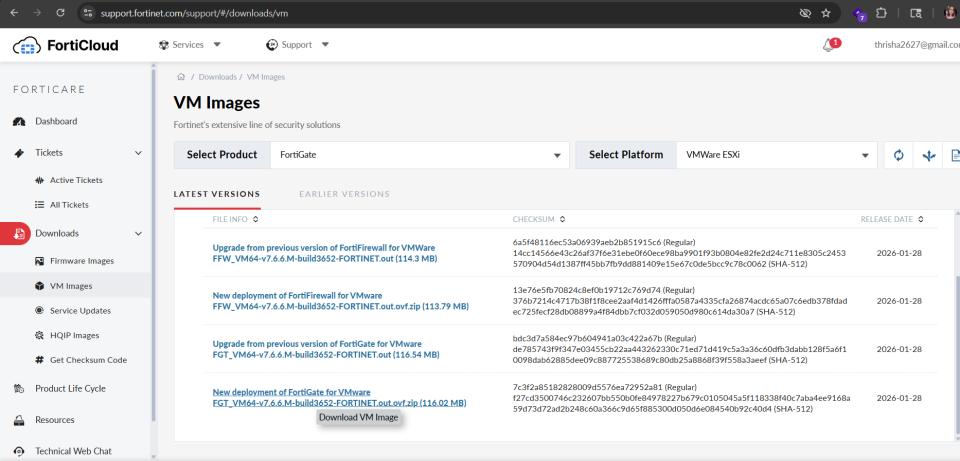Open the purple extension with badge 7

860,14
